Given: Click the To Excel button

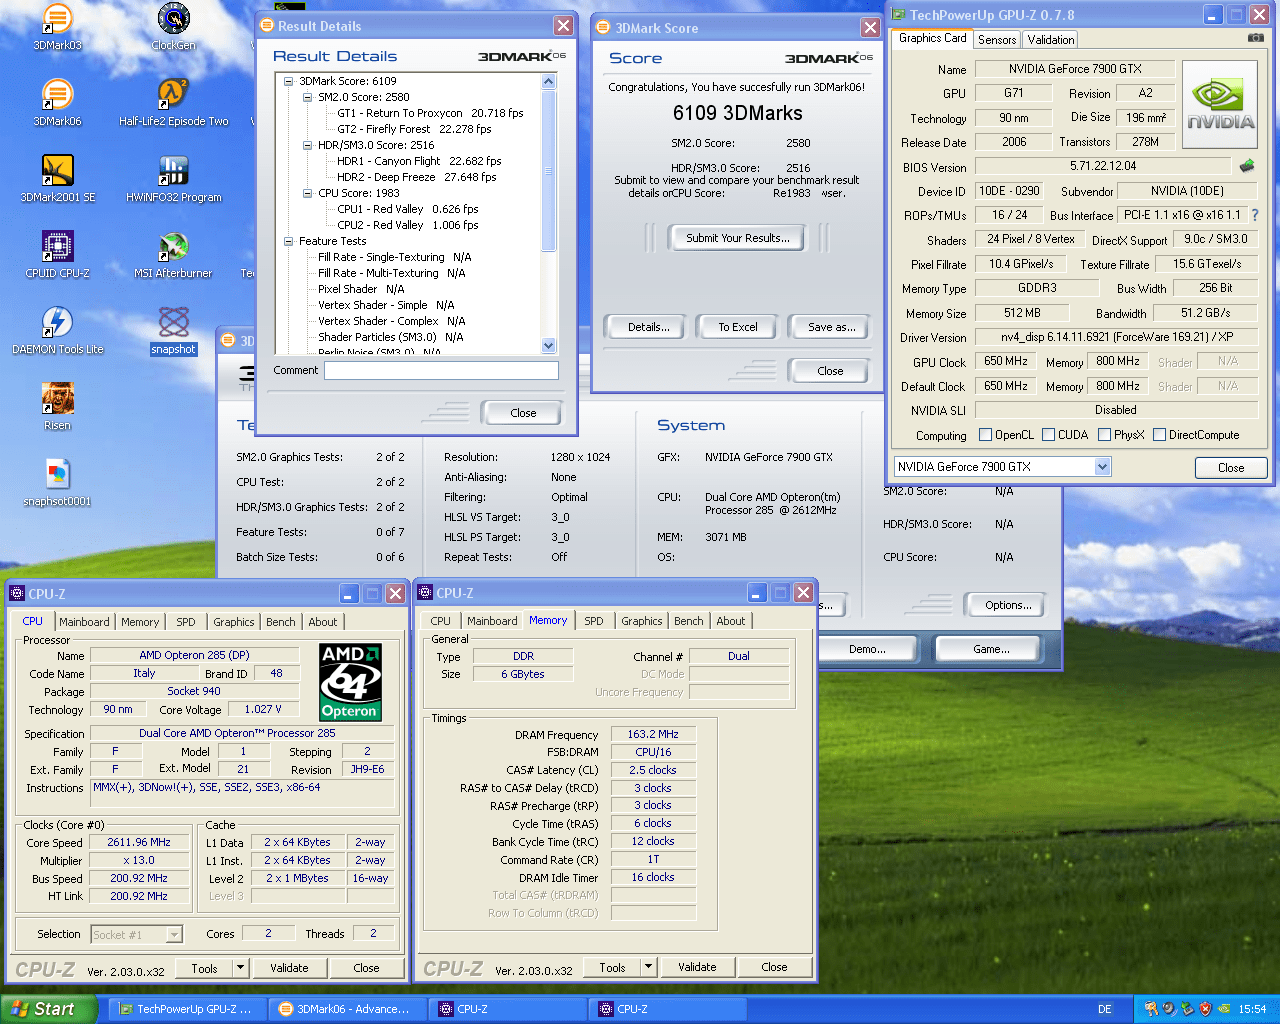Looking at the screenshot, I should coord(737,327).
